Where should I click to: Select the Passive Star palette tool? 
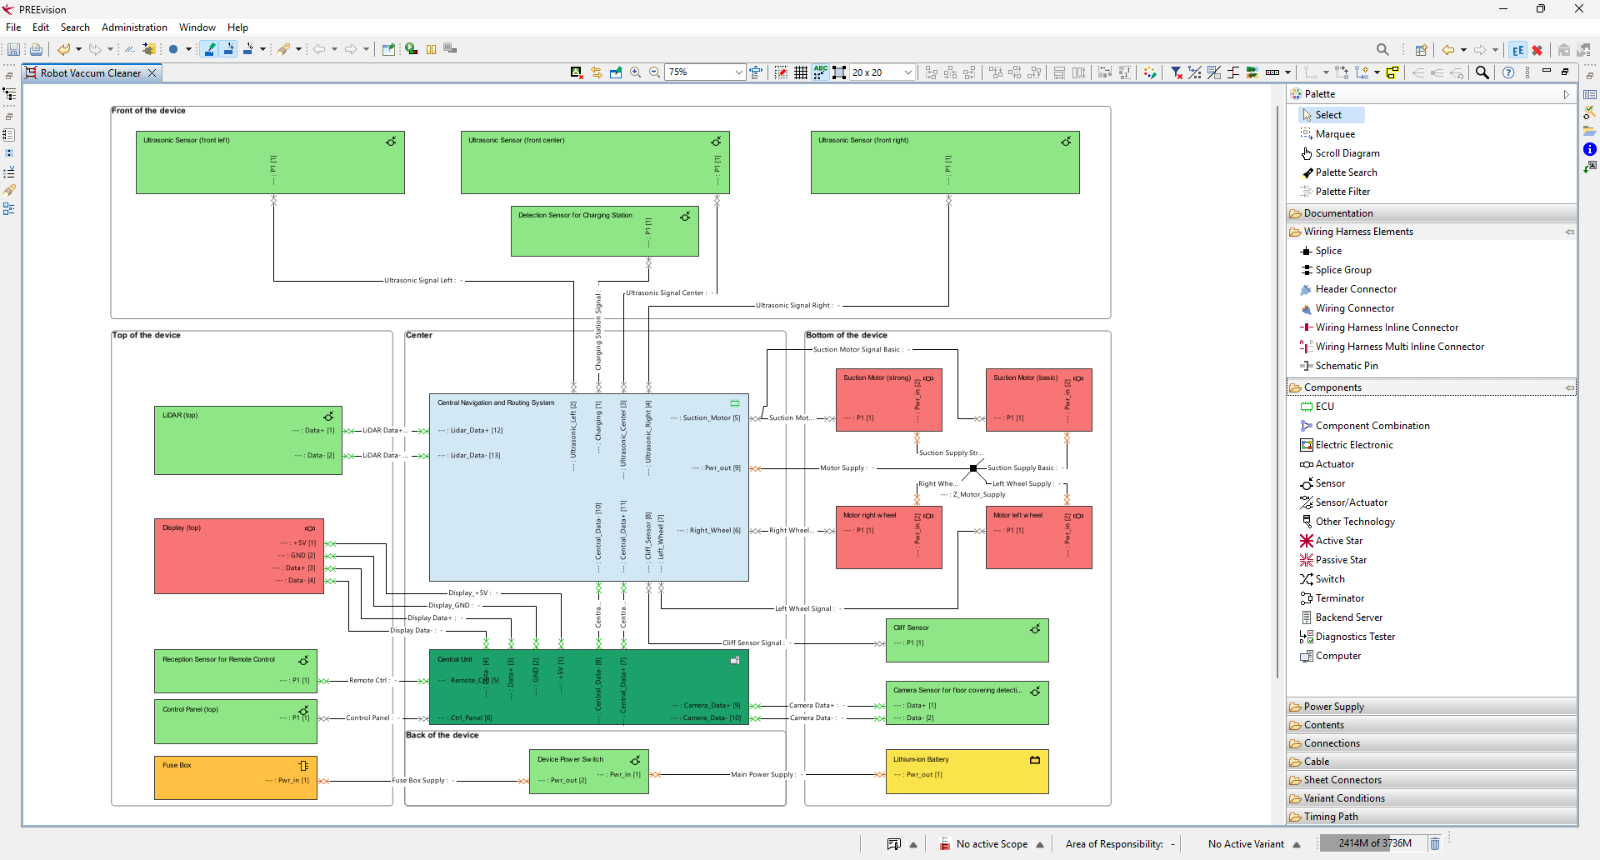pos(1340,560)
